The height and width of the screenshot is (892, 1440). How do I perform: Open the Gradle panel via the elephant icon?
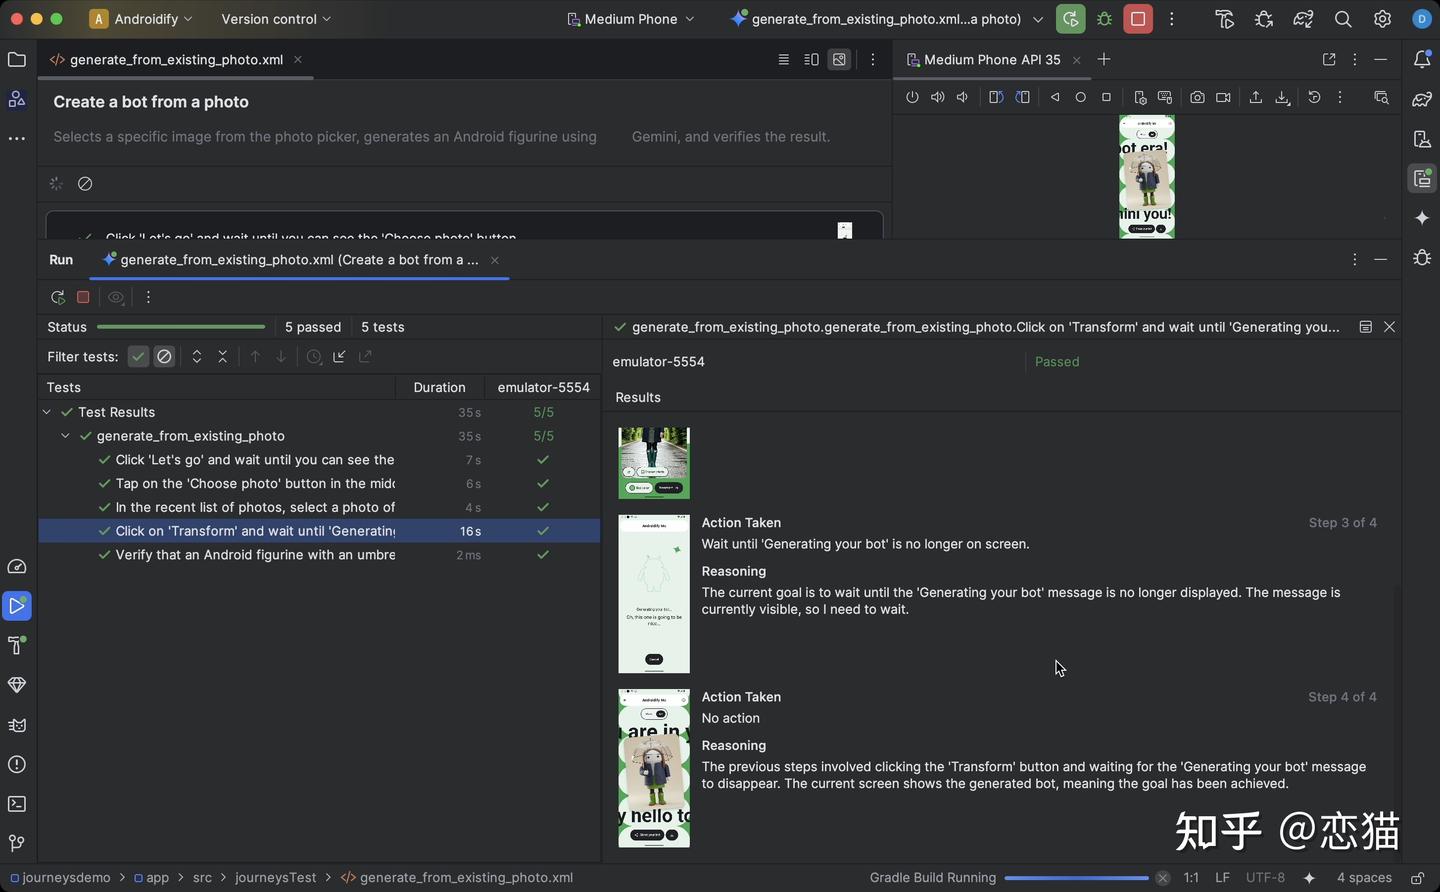click(x=1422, y=98)
